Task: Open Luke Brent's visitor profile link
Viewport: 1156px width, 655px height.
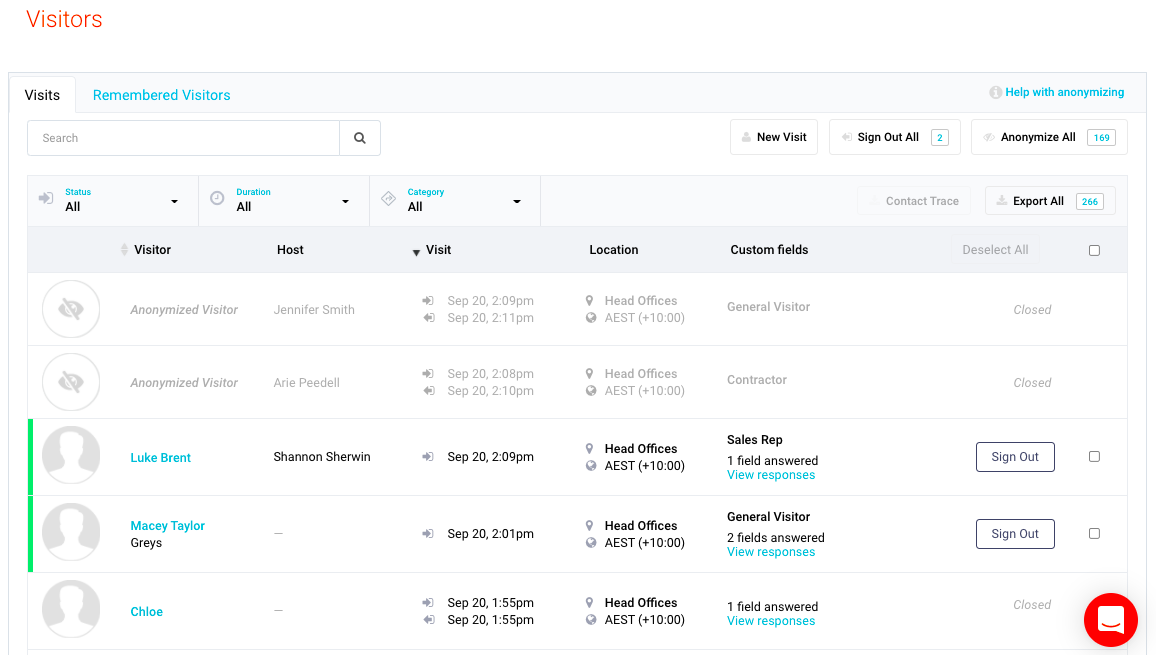Action: pyautogui.click(x=161, y=457)
